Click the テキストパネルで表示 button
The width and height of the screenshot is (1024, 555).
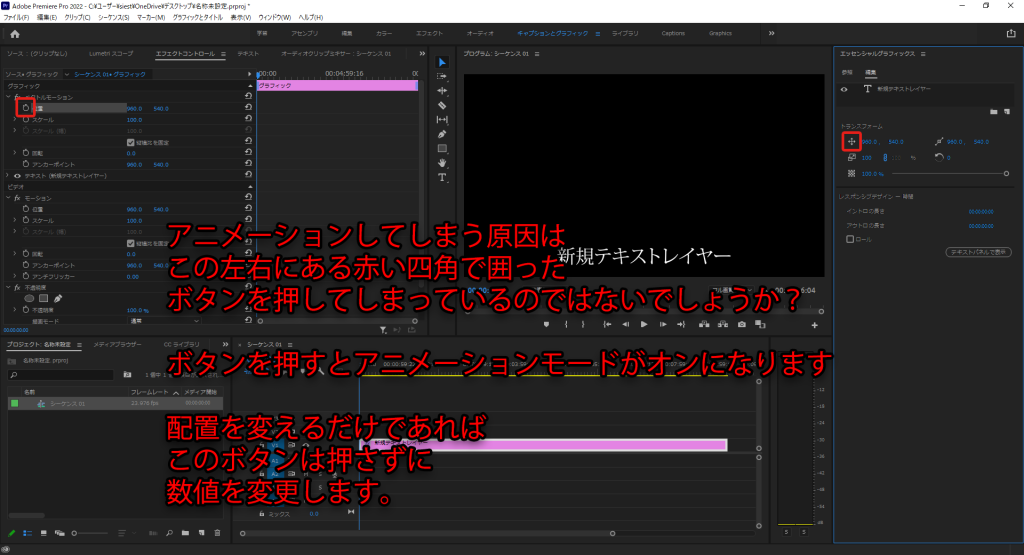tap(977, 251)
